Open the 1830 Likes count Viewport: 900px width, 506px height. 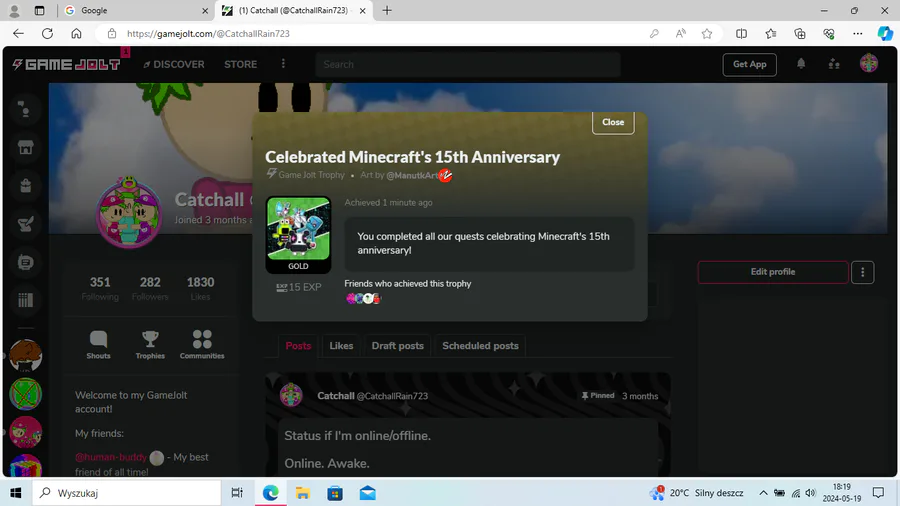click(x=200, y=289)
